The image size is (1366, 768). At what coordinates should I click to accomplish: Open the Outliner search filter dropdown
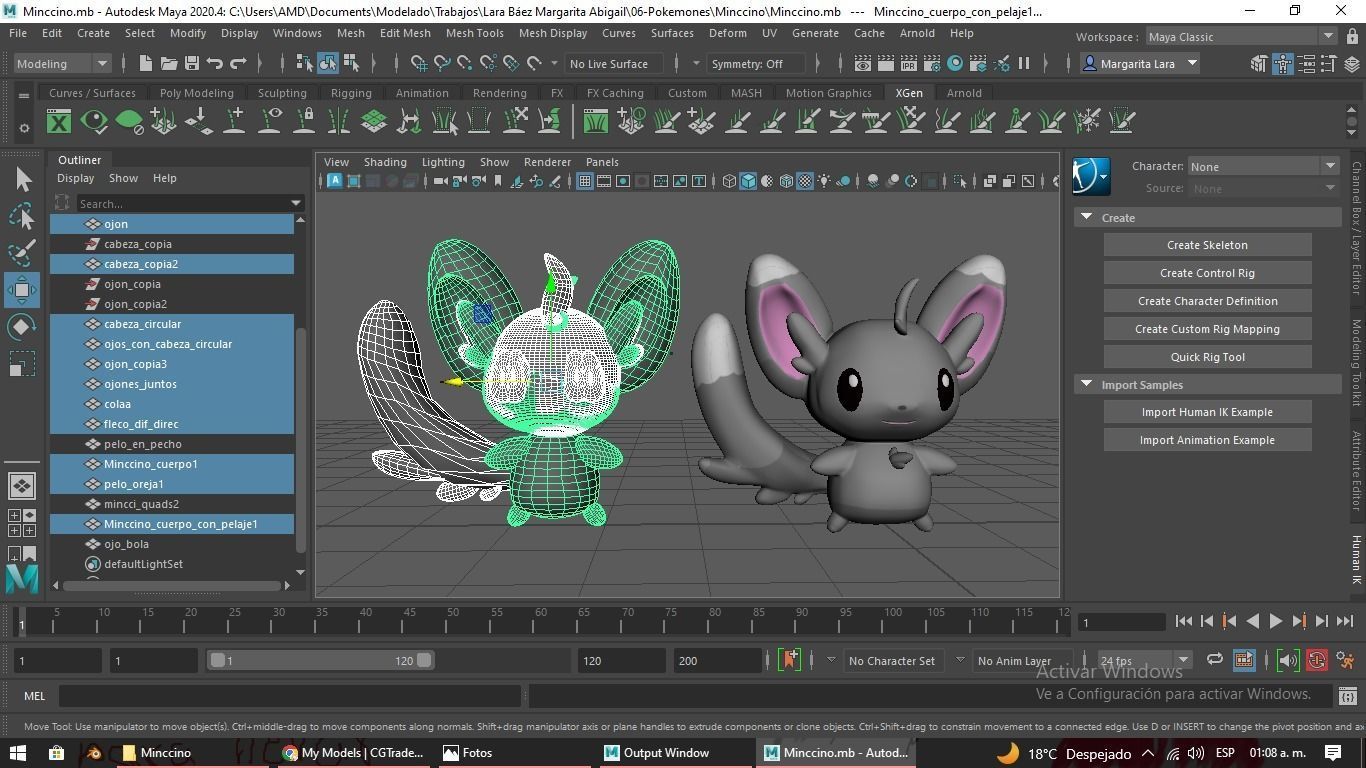point(296,203)
